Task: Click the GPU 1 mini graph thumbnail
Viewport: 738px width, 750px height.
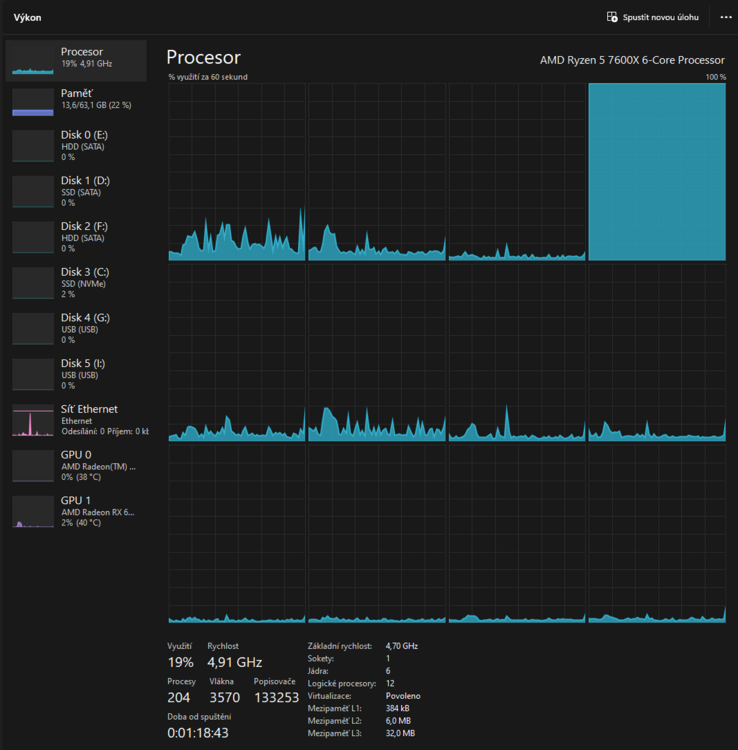Action: point(33,512)
